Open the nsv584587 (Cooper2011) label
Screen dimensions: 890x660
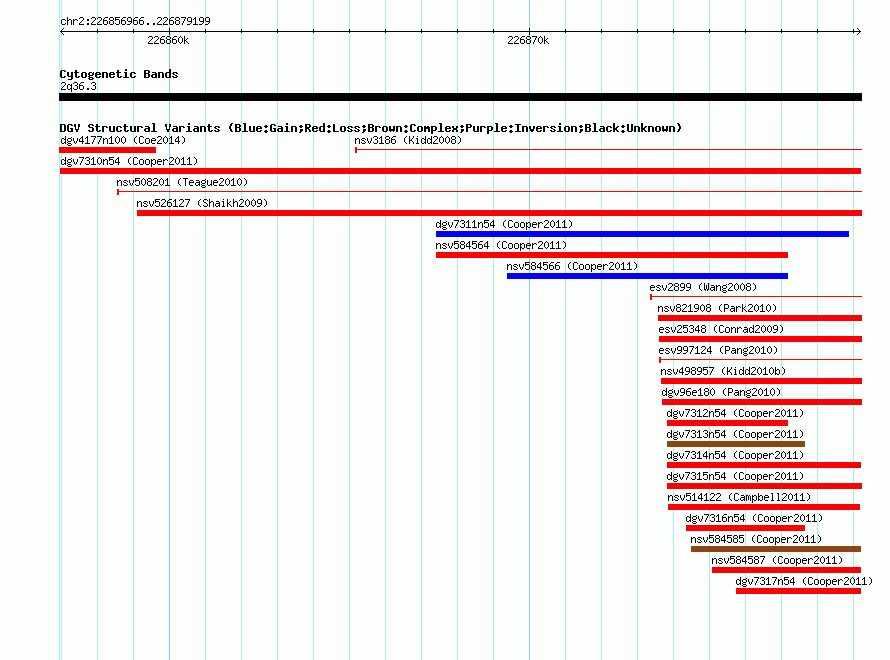pyautogui.click(x=777, y=560)
